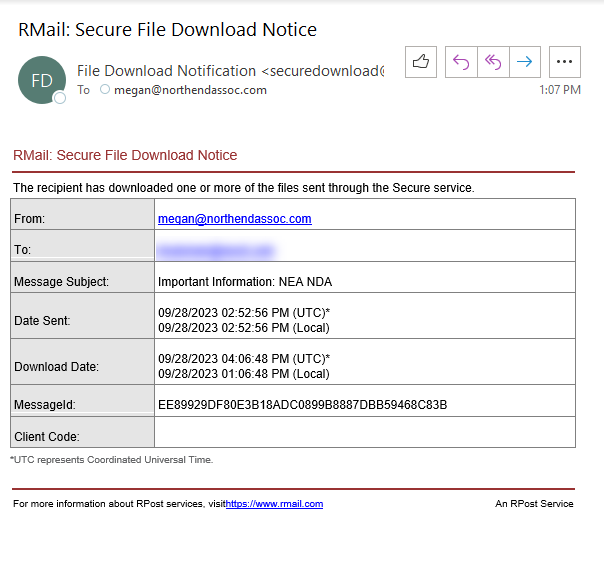Open the More actions ellipsis menu
Viewport: 604px width, 563px height.
tap(564, 62)
